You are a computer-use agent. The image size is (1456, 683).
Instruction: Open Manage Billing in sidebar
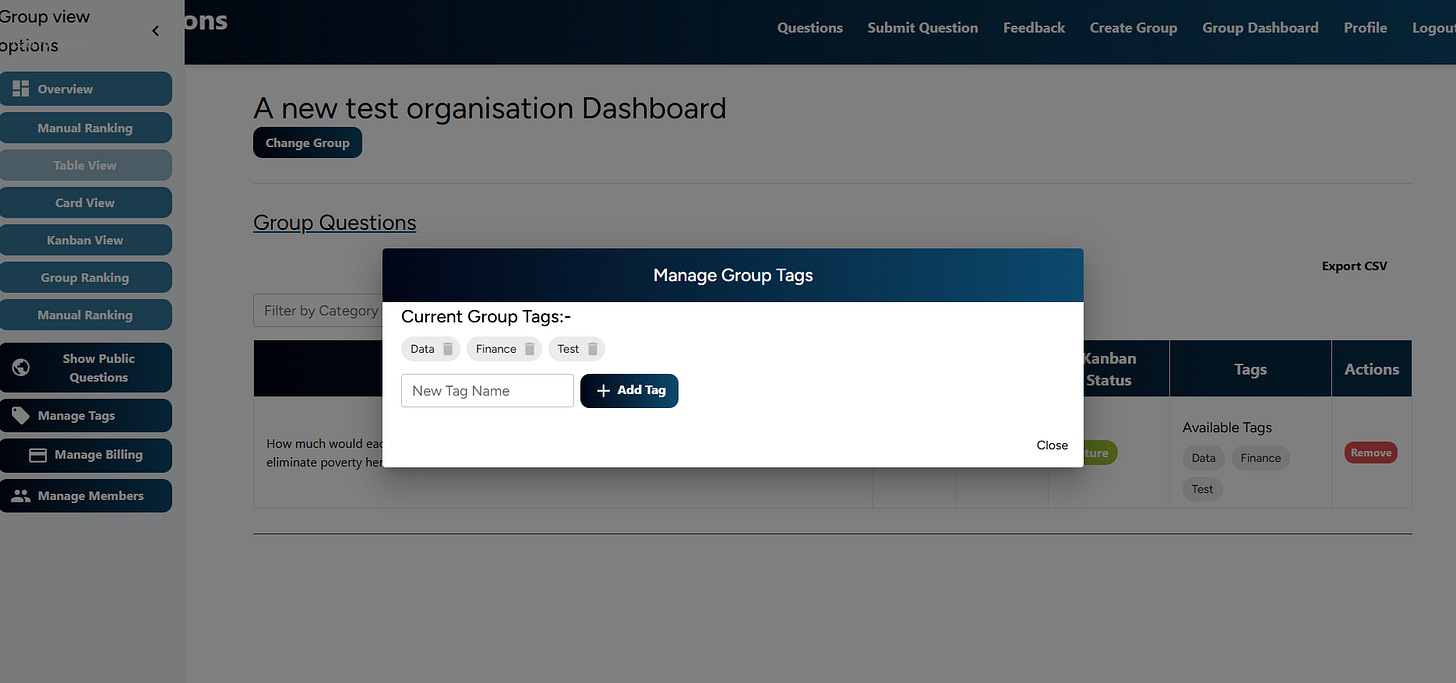(x=86, y=455)
